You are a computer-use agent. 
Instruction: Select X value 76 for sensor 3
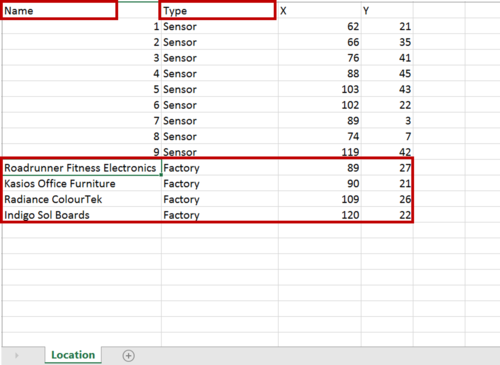320,58
